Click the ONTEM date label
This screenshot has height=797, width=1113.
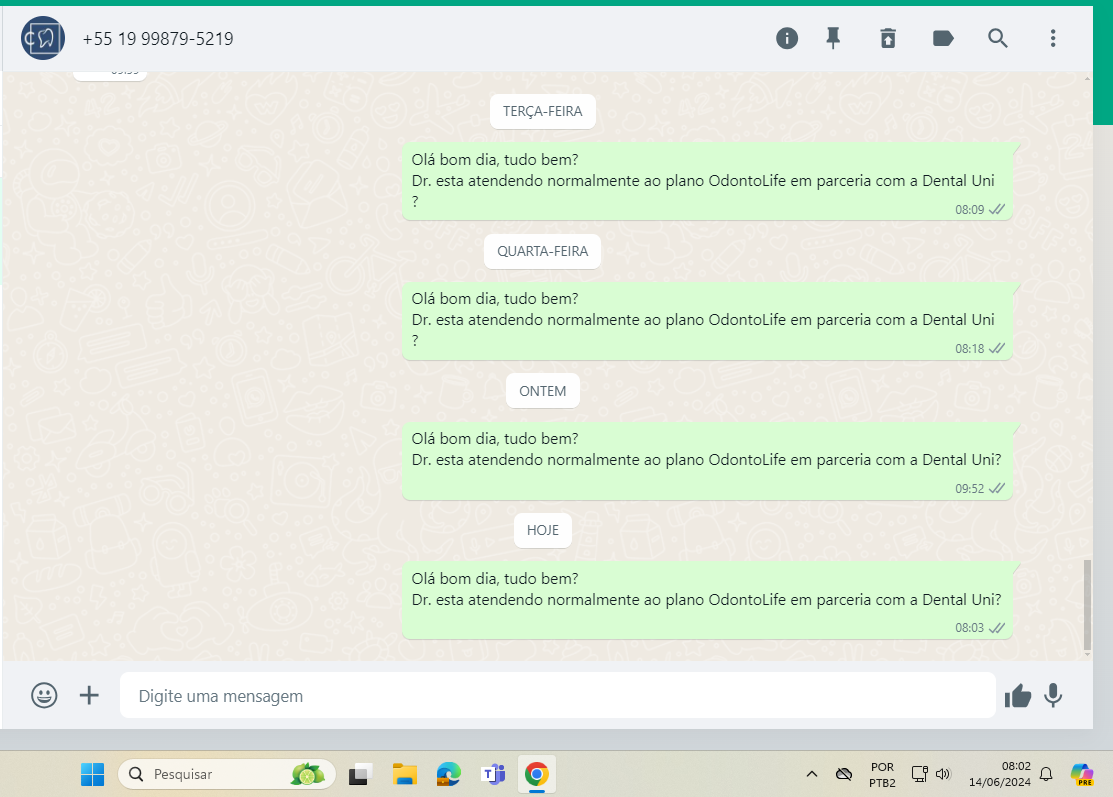[542, 391]
